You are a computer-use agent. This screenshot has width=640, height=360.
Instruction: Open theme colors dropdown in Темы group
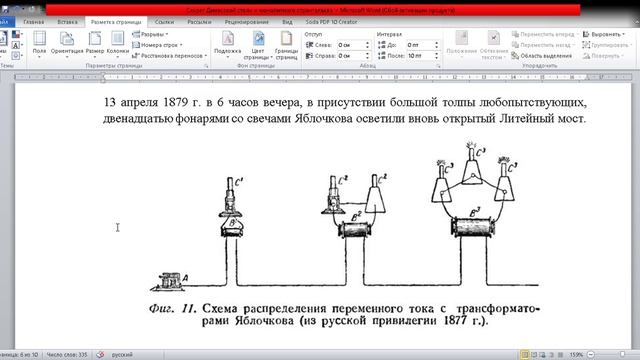[x=17, y=35]
